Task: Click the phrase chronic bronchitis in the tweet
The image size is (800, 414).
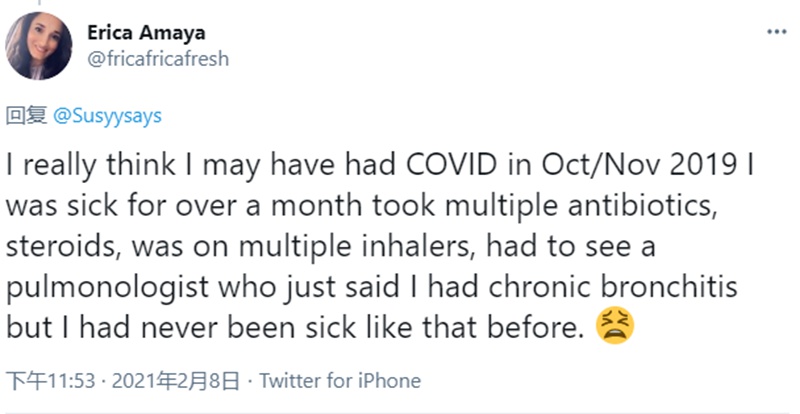Action: click(613, 286)
